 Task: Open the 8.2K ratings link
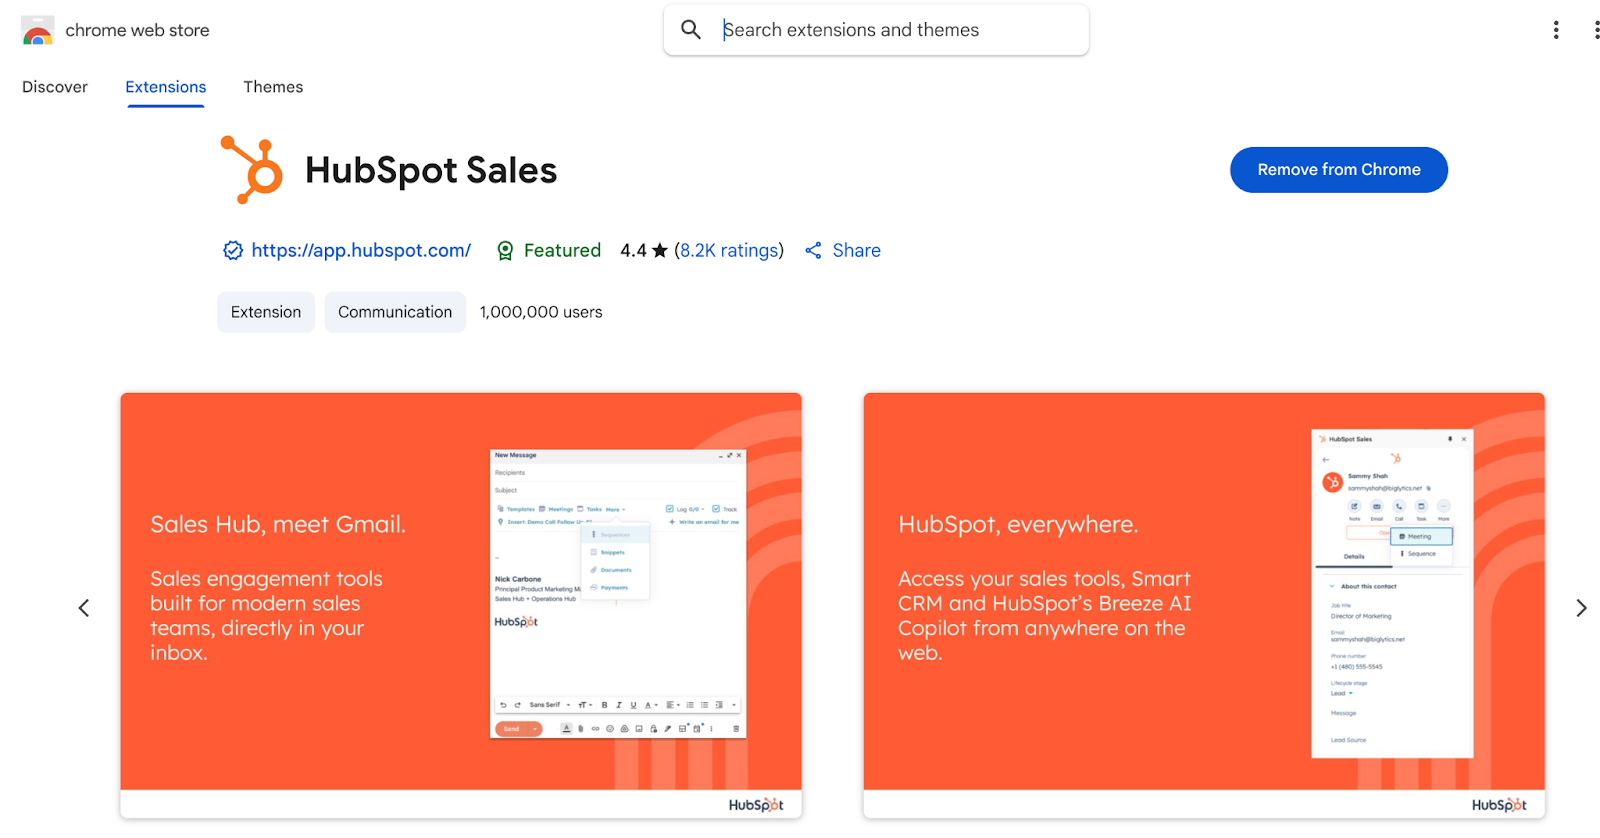pyautogui.click(x=729, y=251)
